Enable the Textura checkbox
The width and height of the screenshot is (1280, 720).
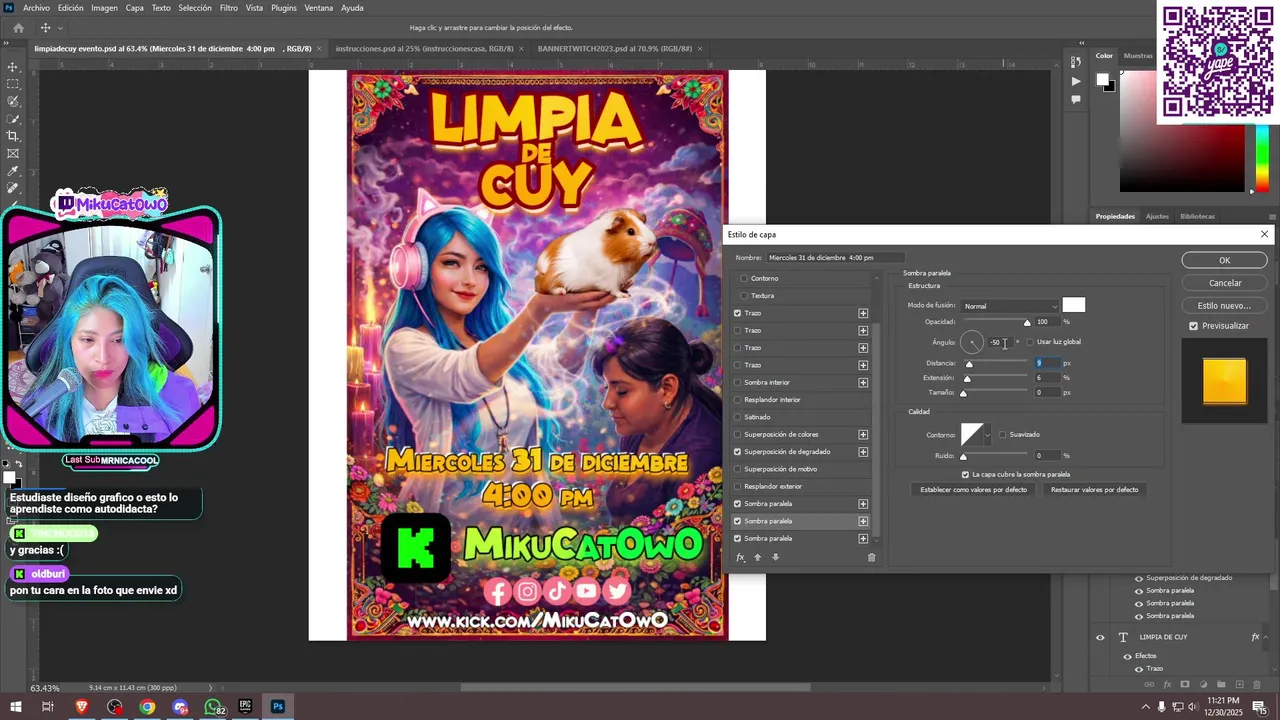pos(744,296)
